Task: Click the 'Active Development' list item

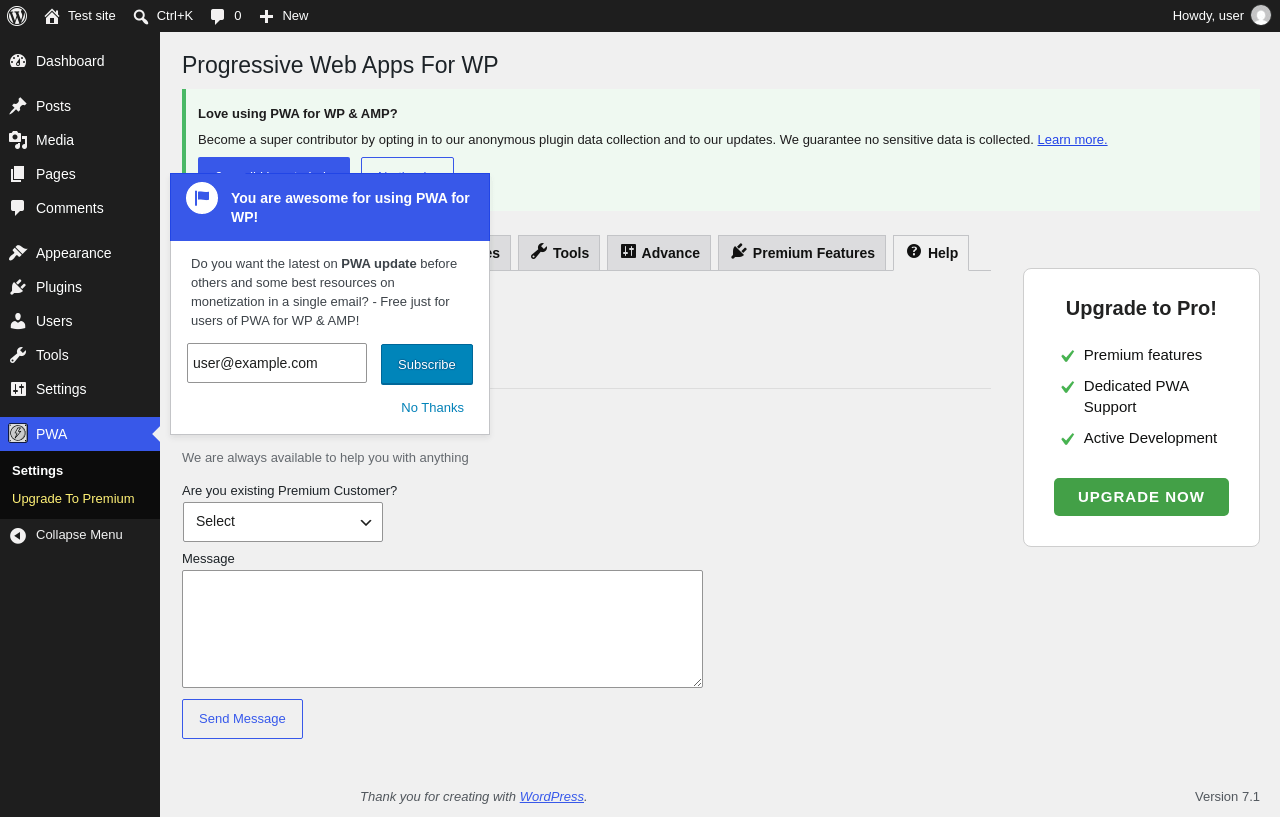Action: pyautogui.click(x=1141, y=438)
